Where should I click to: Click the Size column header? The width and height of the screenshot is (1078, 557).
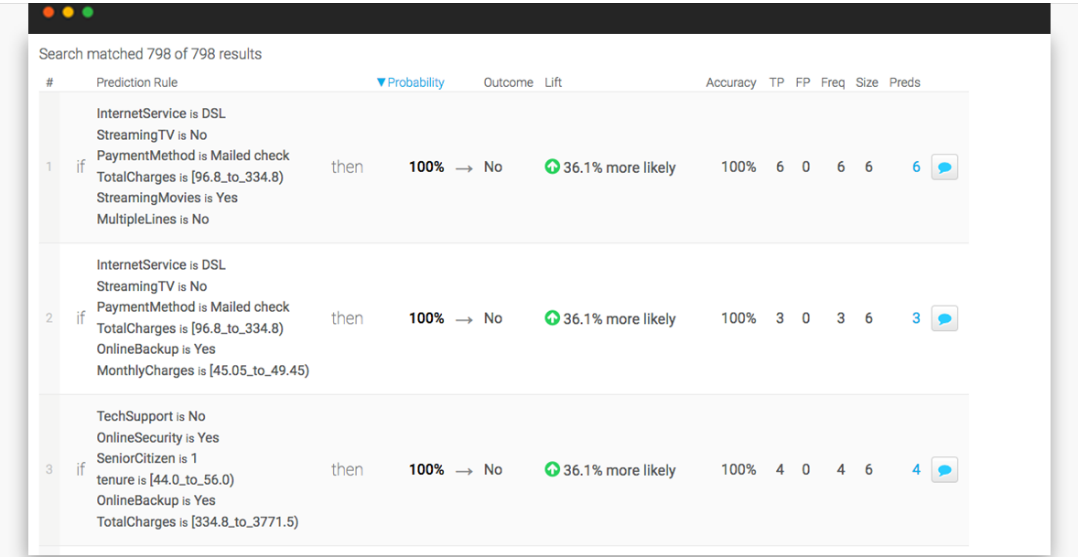click(867, 83)
